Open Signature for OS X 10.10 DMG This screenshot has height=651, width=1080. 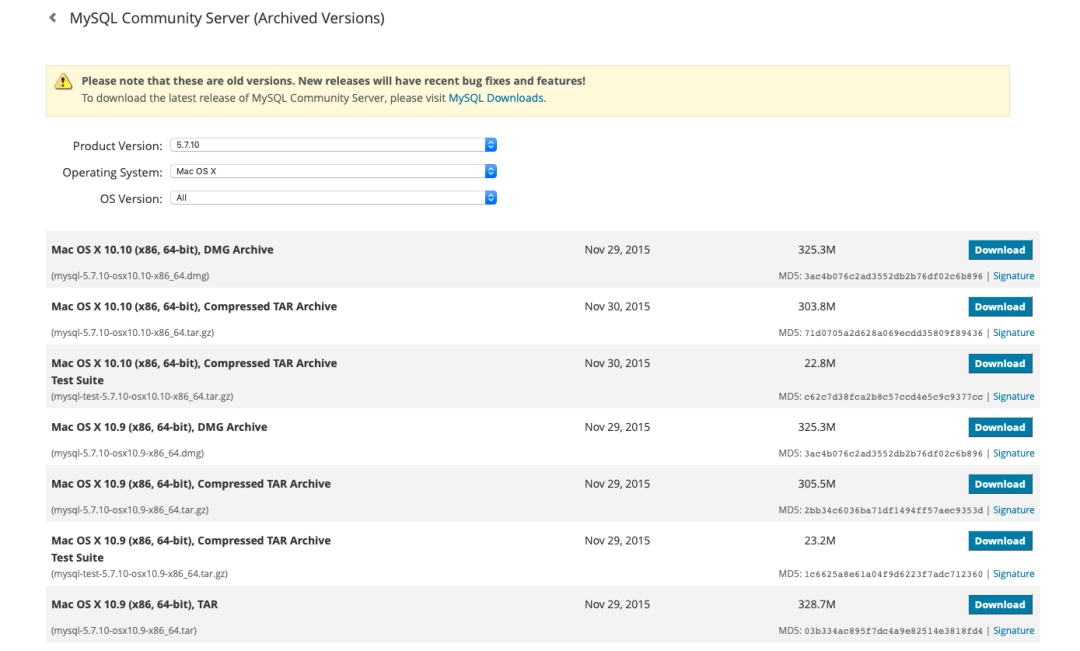(1013, 276)
